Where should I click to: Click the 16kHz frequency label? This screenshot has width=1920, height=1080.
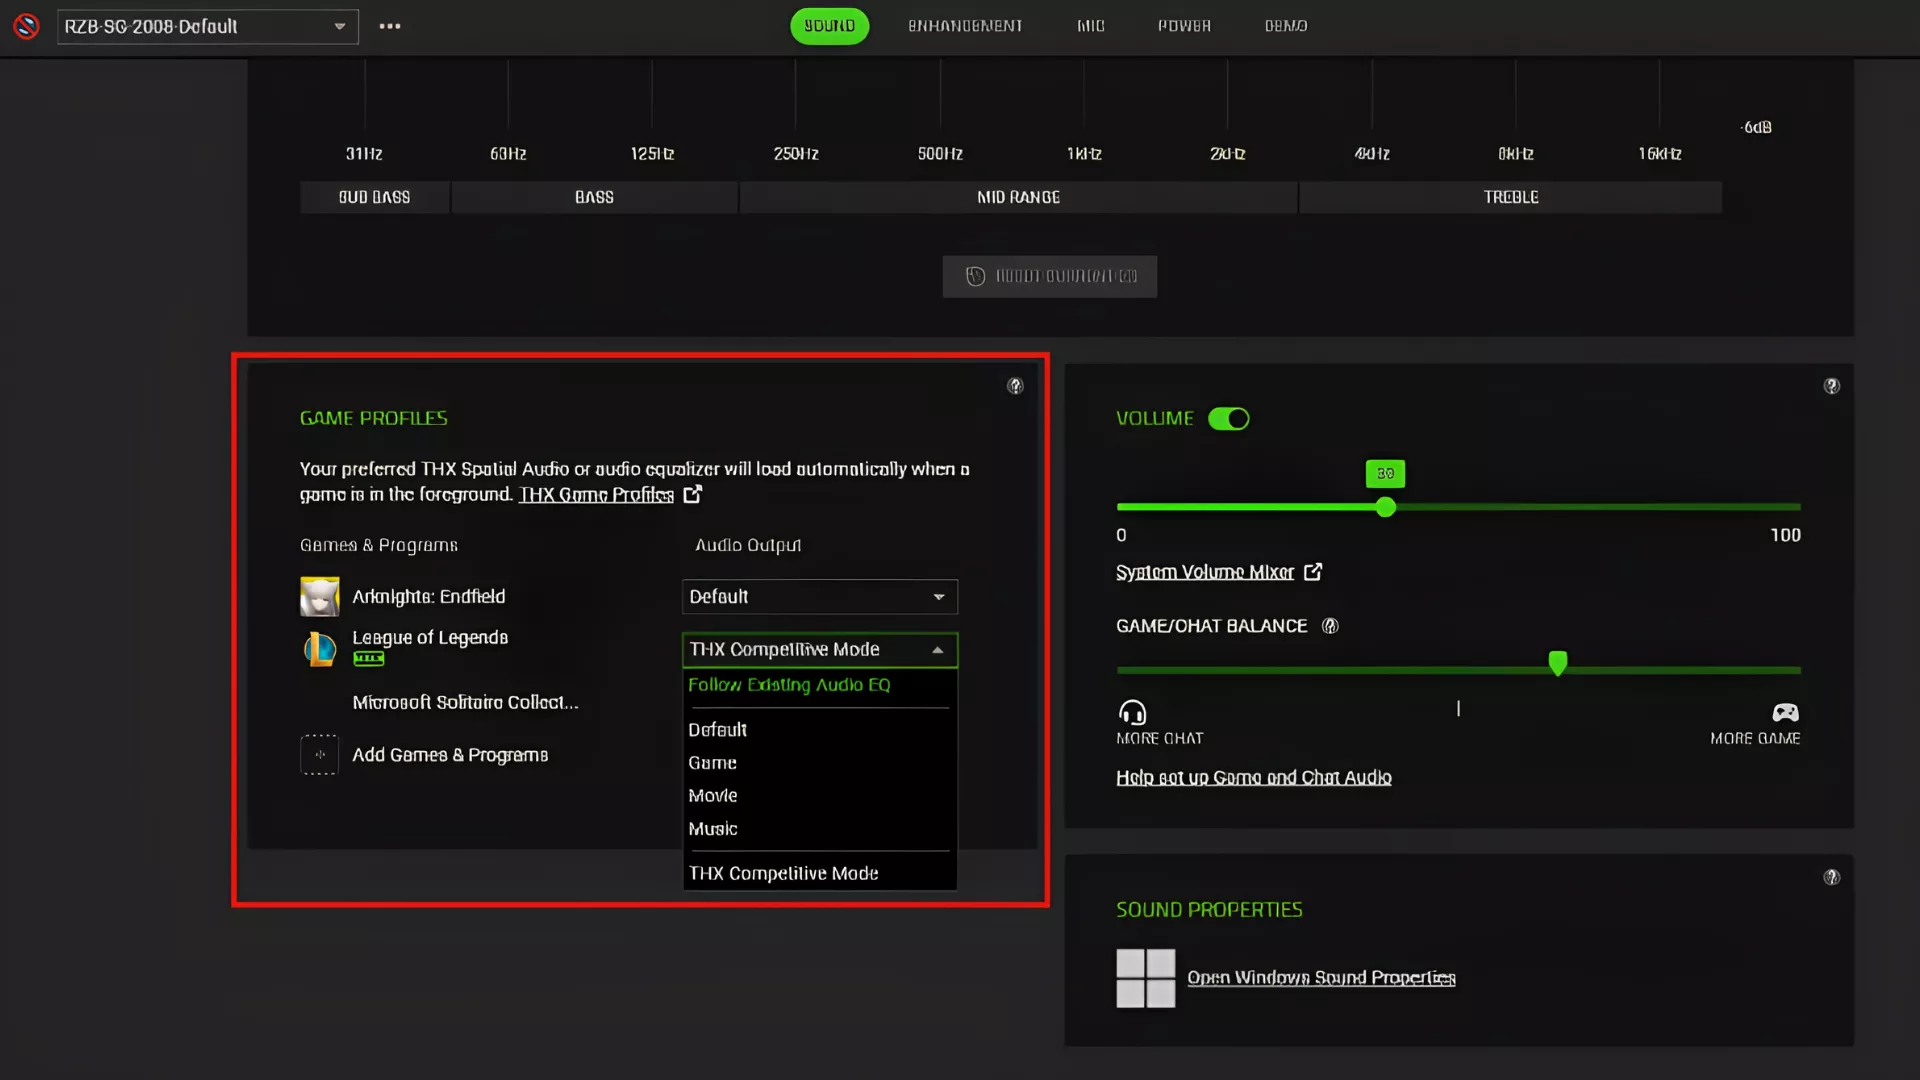(x=1660, y=154)
